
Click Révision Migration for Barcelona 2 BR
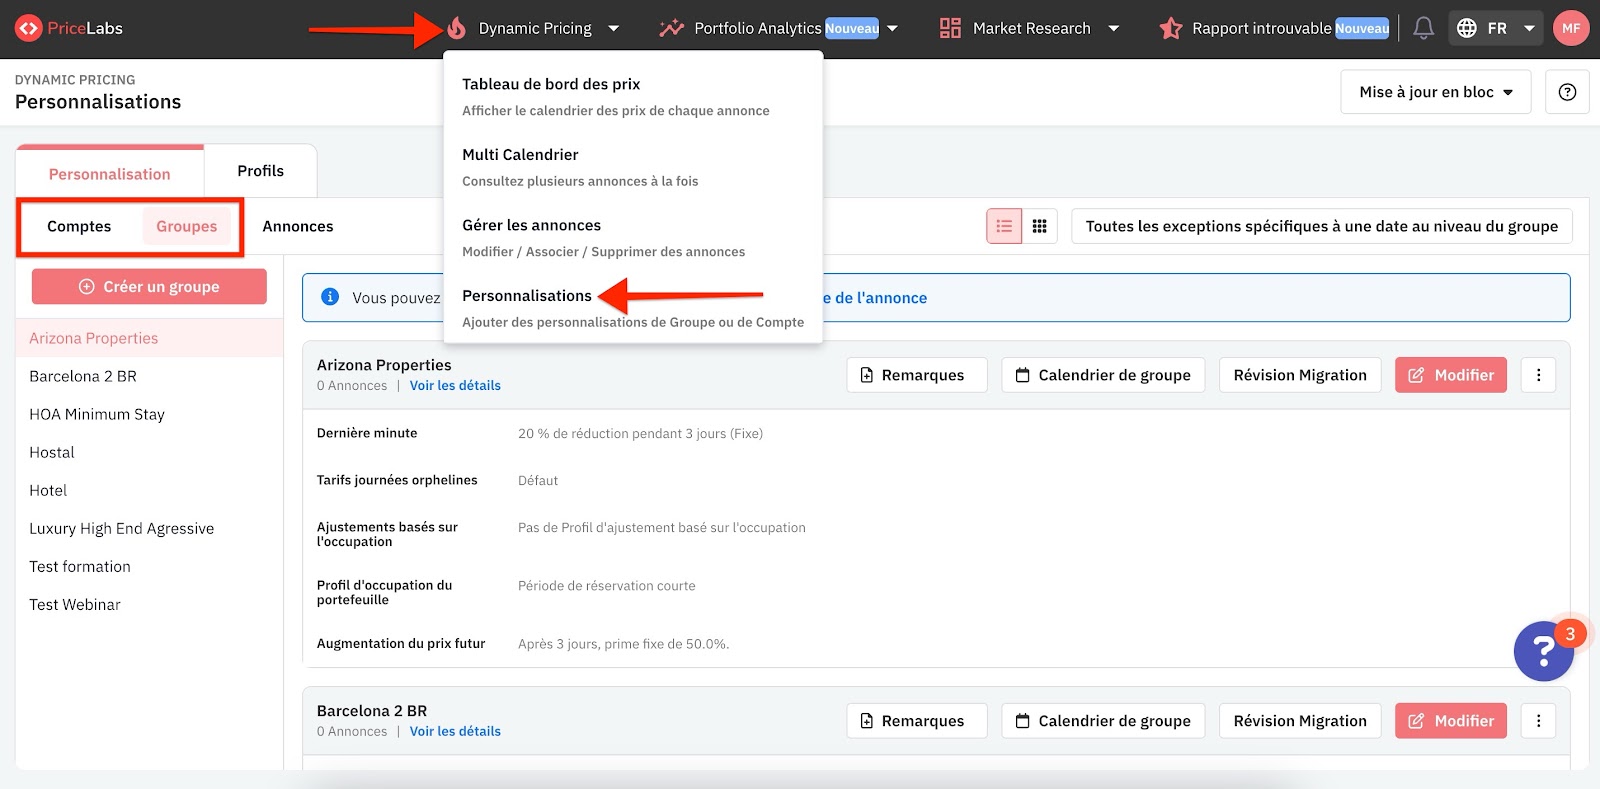coord(1300,721)
